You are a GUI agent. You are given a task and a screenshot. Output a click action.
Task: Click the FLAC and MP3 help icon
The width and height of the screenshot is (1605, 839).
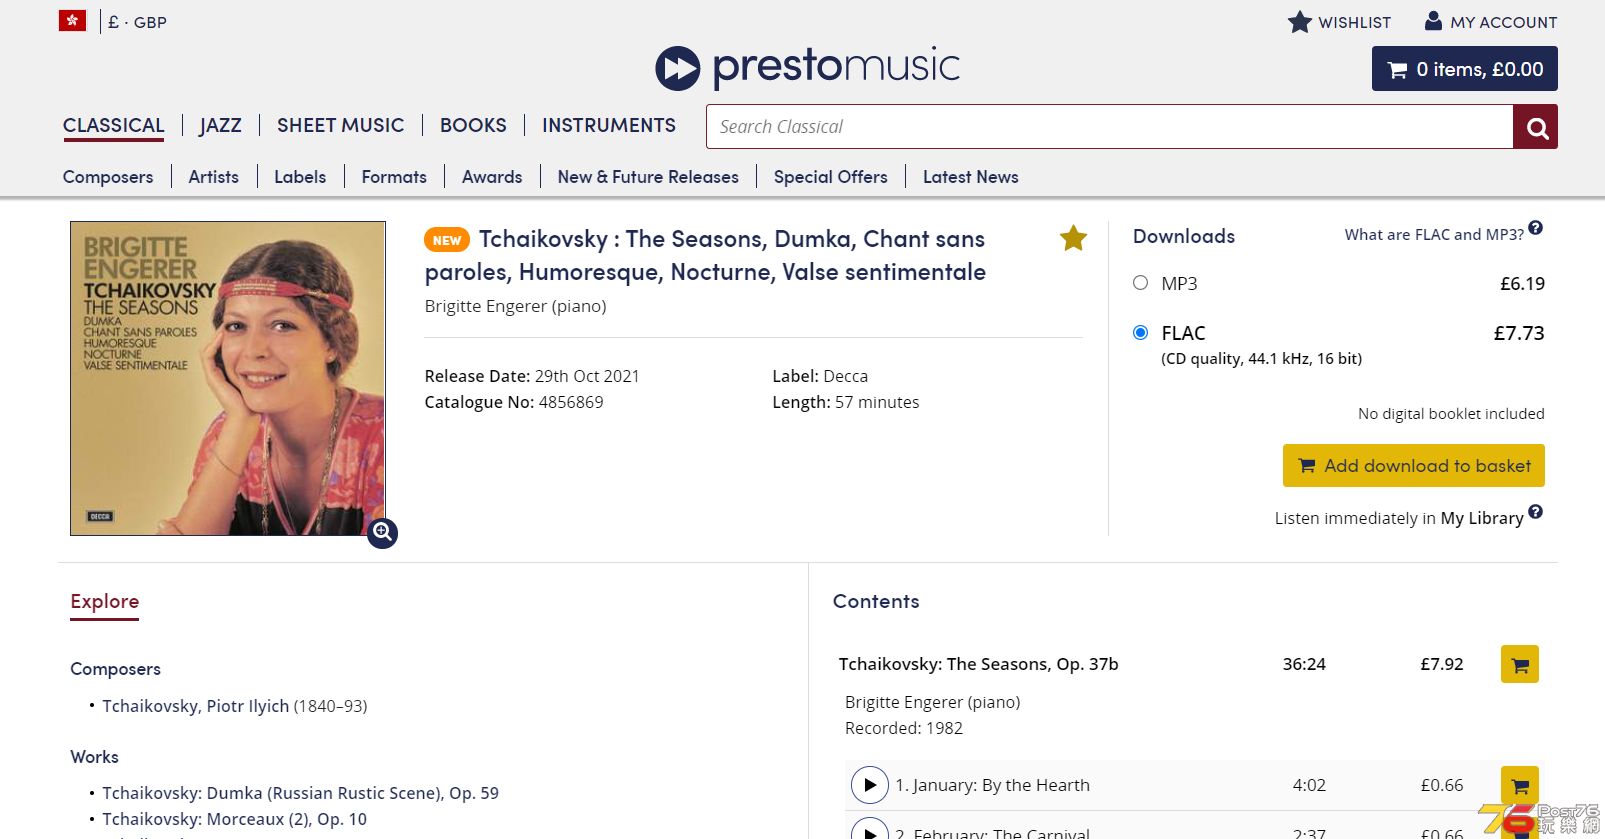pyautogui.click(x=1535, y=228)
